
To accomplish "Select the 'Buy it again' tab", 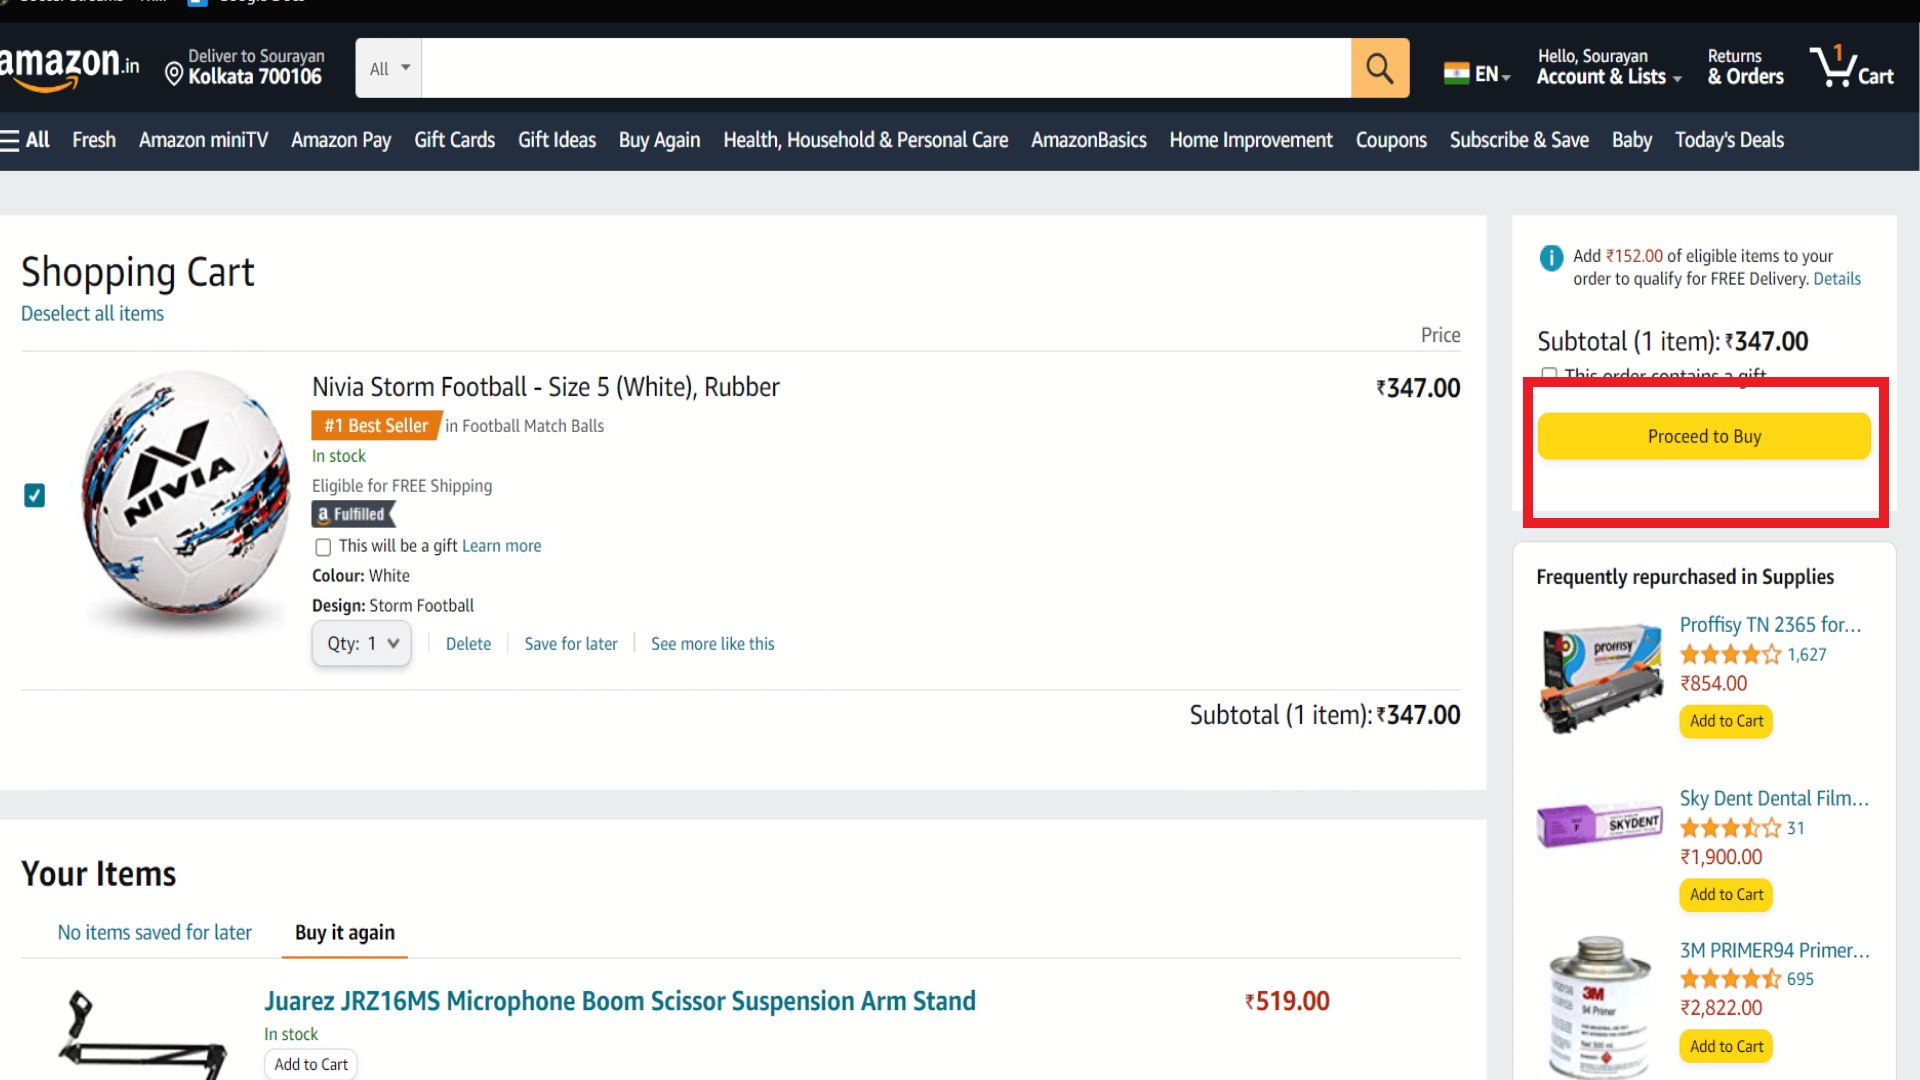I will point(344,932).
